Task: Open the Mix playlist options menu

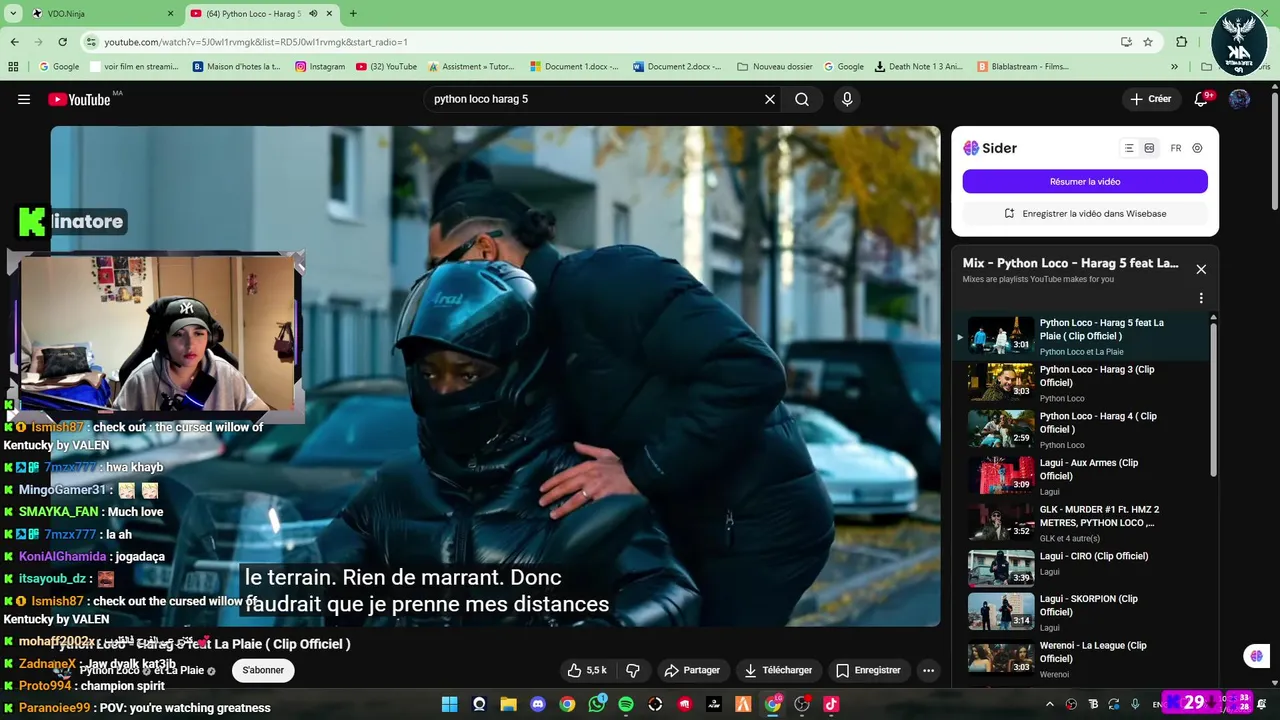Action: point(1201,298)
